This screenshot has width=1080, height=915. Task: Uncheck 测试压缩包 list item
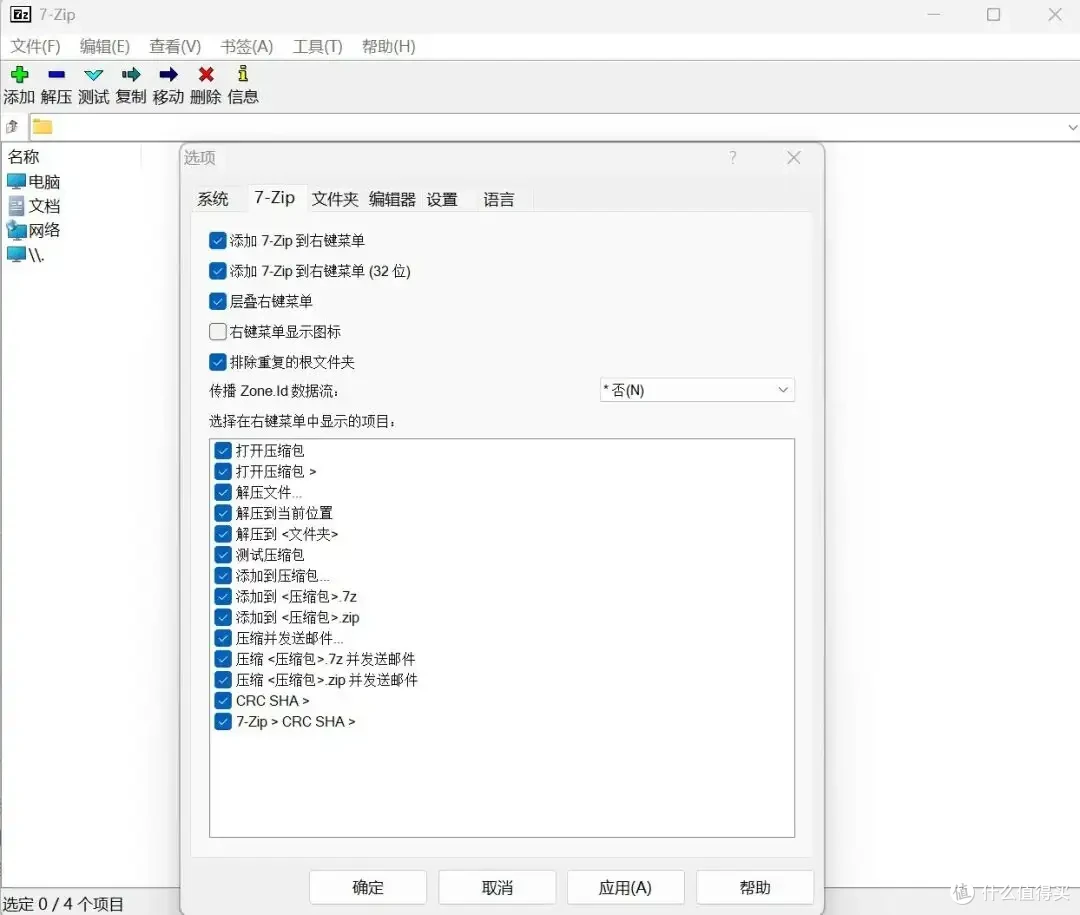click(x=222, y=555)
